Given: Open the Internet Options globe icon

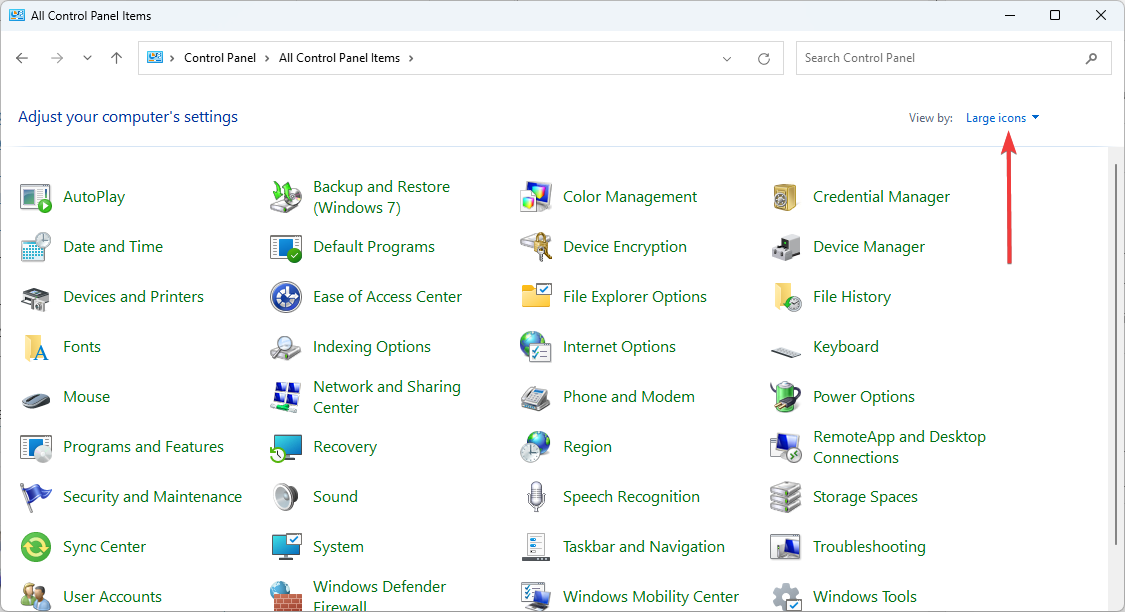Looking at the screenshot, I should click(x=535, y=347).
